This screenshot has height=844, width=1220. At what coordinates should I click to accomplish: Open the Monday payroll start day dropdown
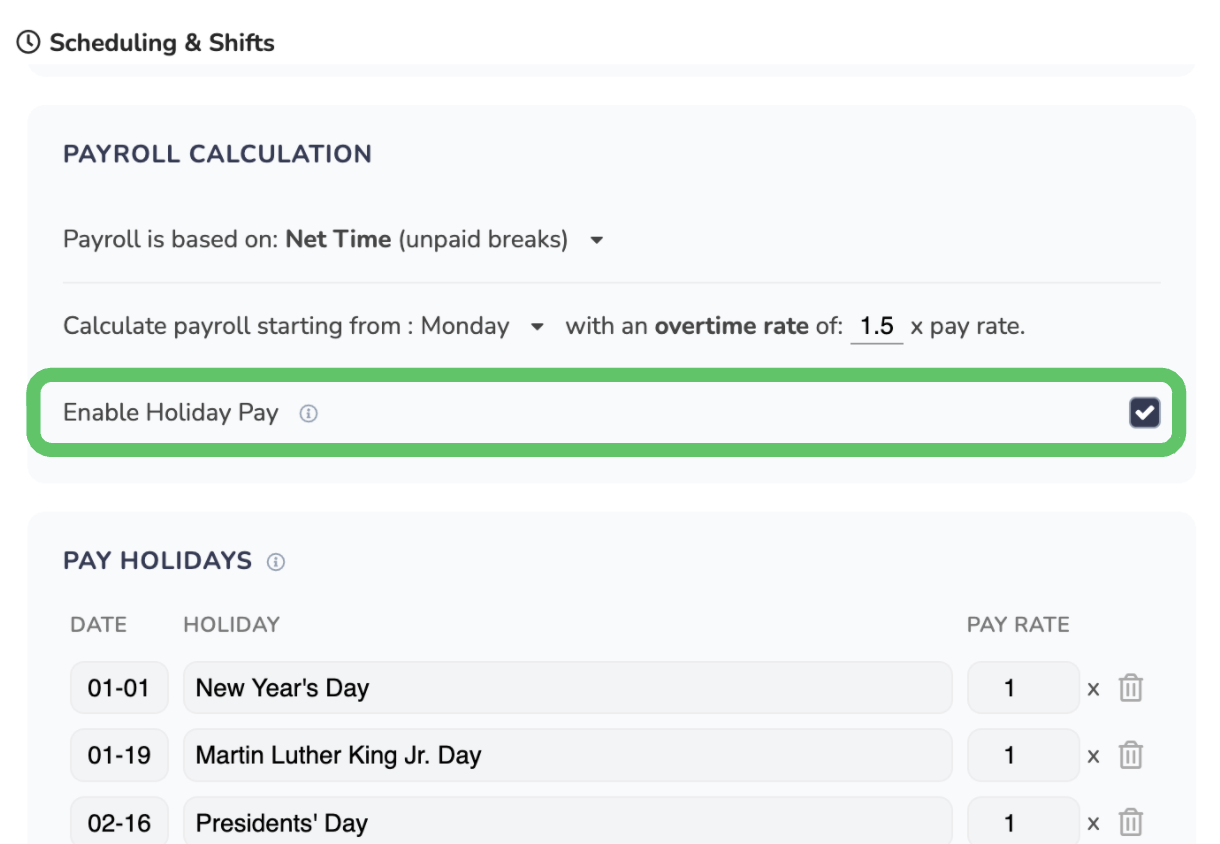(537, 327)
